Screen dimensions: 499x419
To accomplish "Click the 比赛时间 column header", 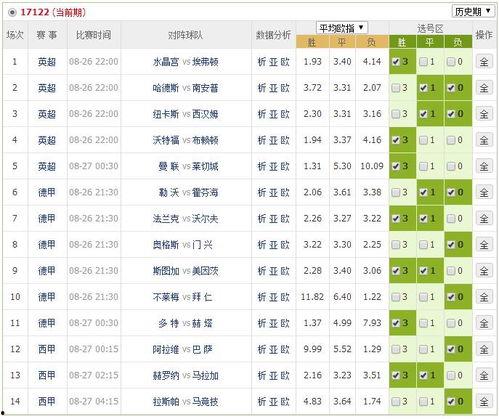I will point(94,35).
